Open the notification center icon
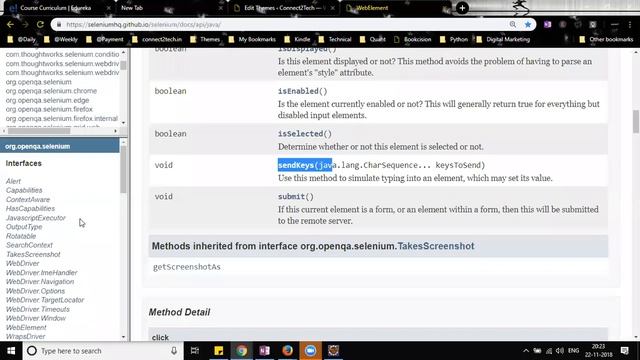 point(624,351)
